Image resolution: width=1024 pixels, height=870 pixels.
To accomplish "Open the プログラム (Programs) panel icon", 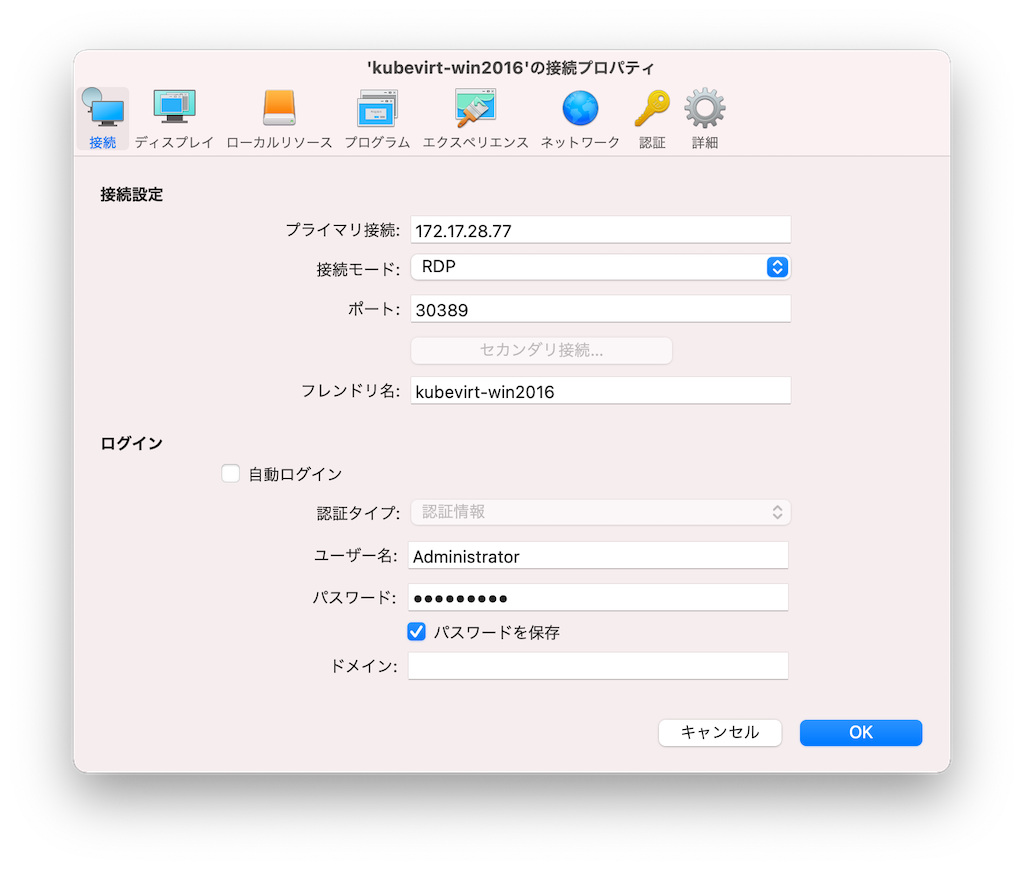I will pyautogui.click(x=377, y=115).
